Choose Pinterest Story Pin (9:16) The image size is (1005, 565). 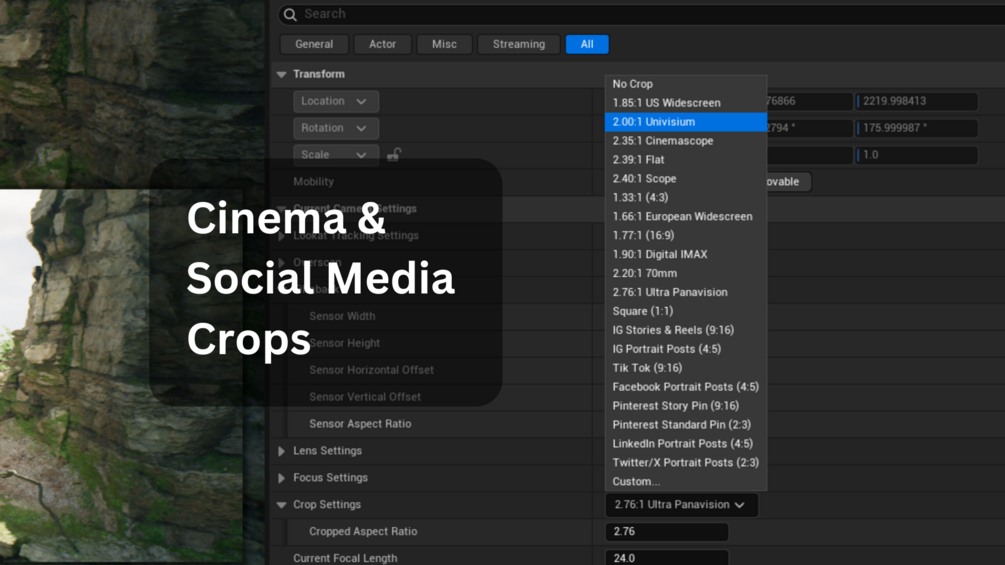tap(686, 405)
